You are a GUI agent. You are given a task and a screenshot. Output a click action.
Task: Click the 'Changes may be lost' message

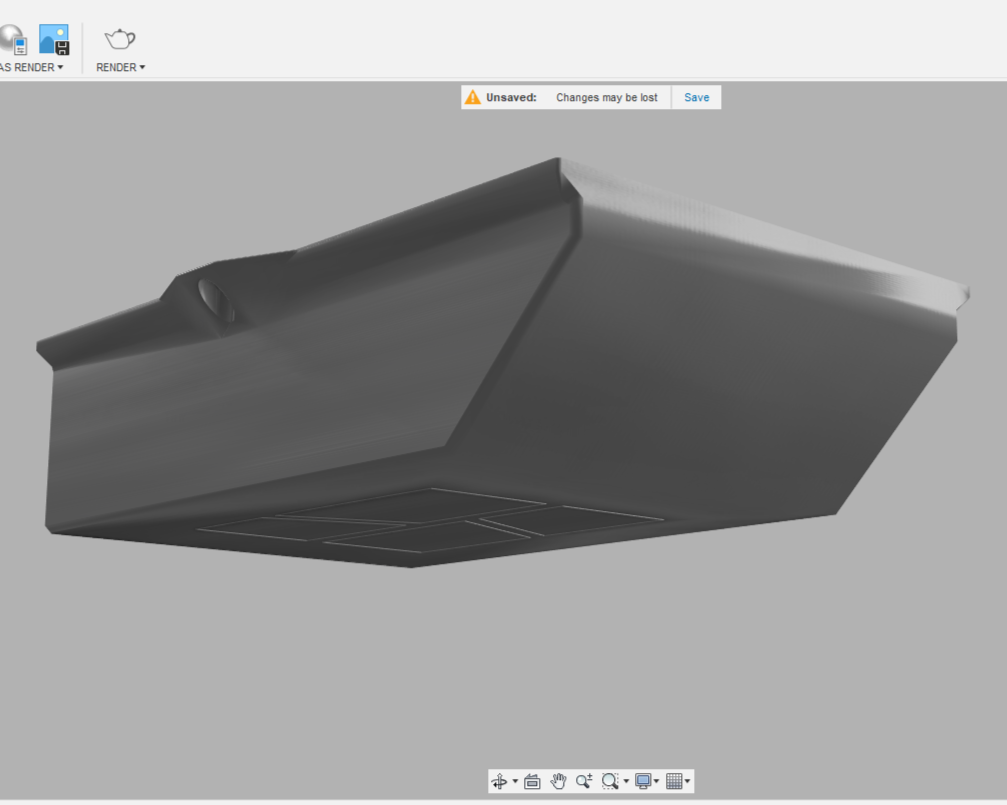606,98
